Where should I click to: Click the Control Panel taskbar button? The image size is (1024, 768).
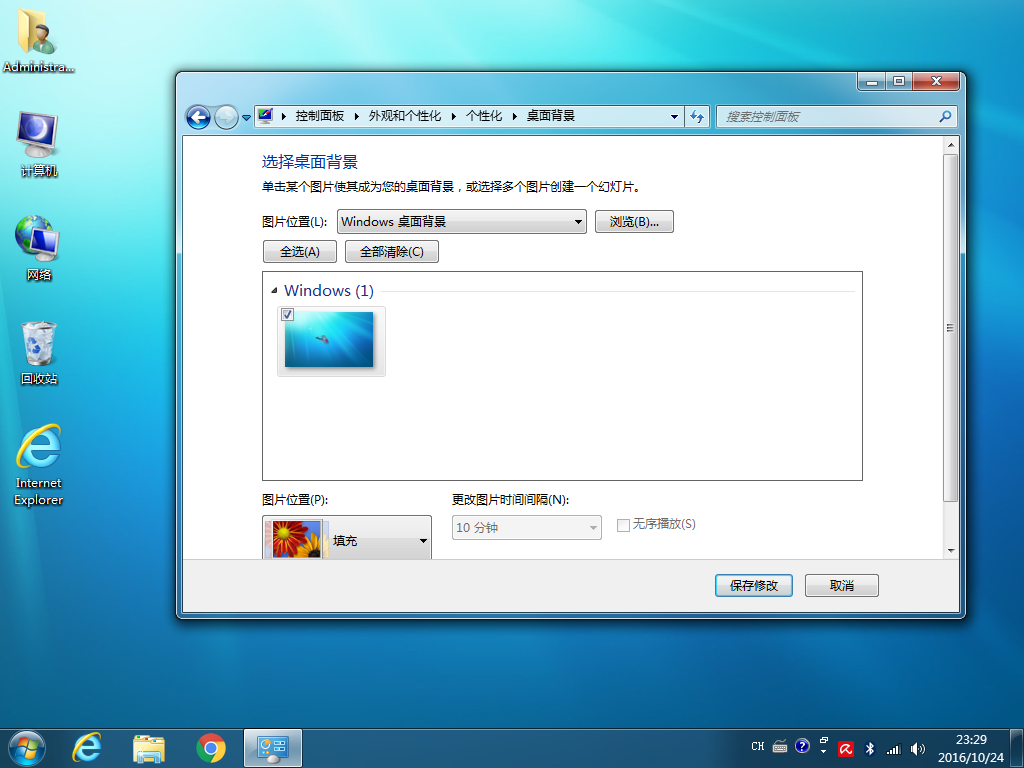[x=273, y=748]
